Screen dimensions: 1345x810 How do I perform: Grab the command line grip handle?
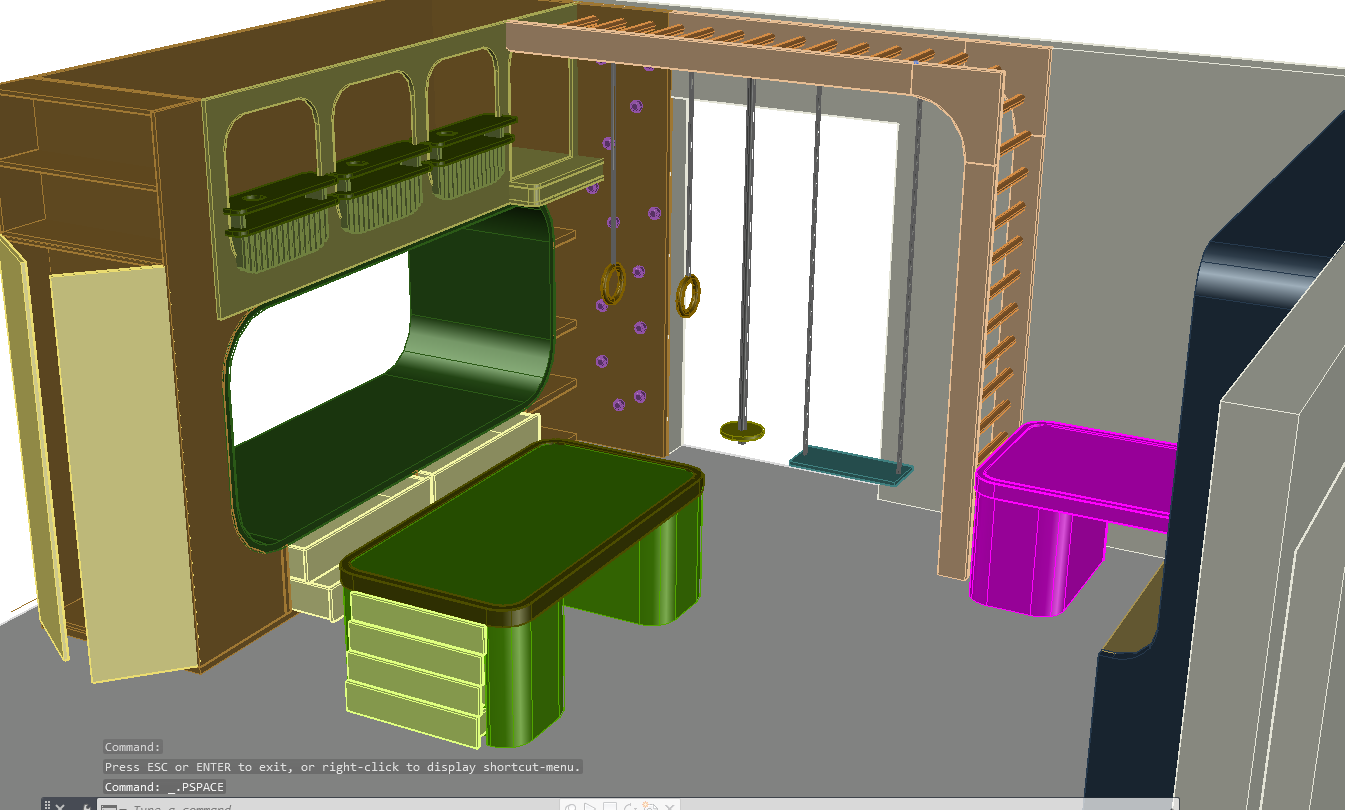[x=47, y=806]
